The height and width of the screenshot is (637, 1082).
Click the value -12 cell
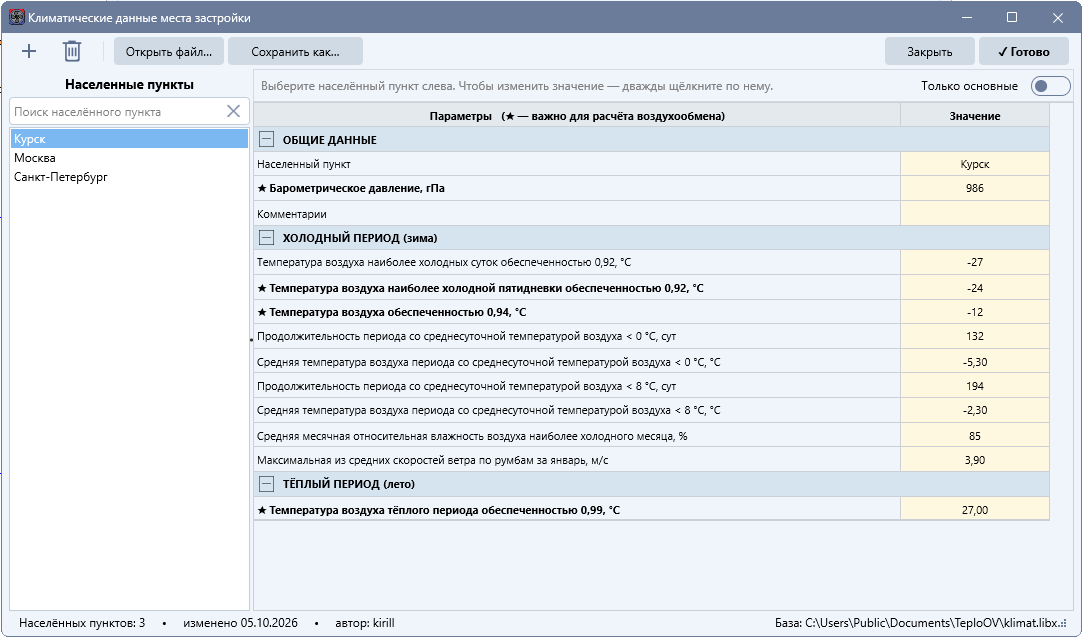pos(974,312)
